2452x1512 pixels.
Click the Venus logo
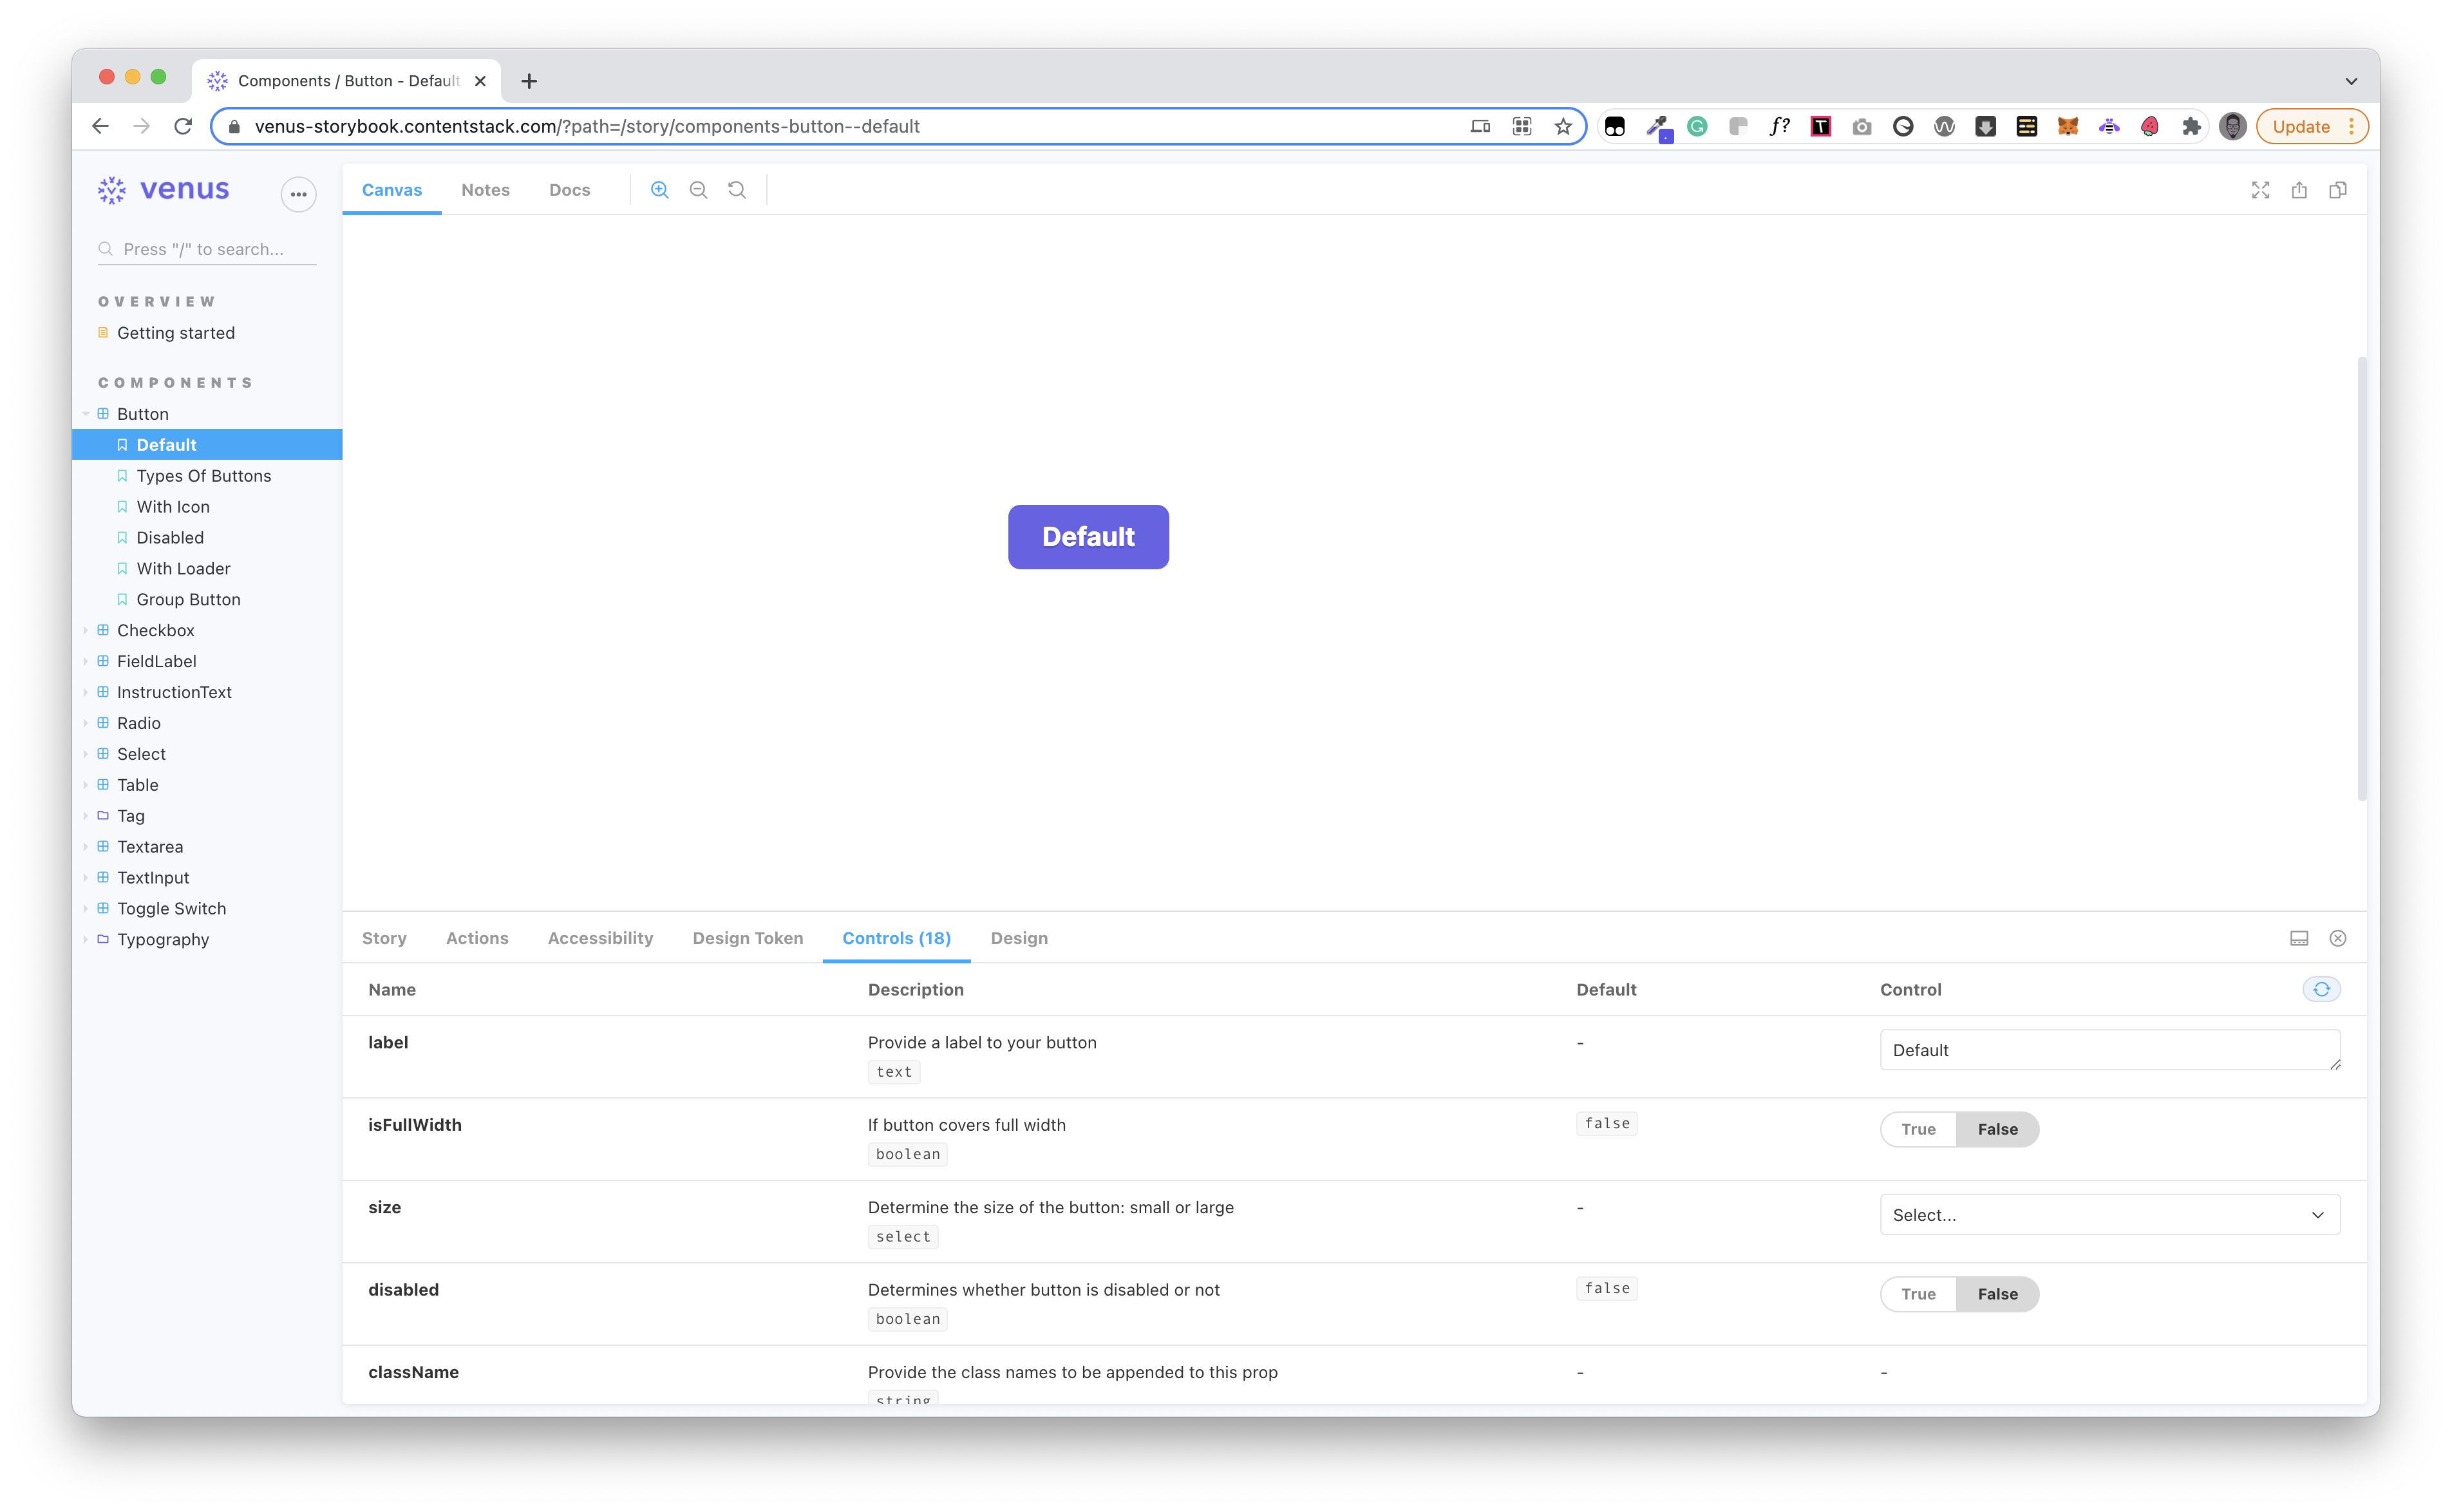click(x=164, y=189)
